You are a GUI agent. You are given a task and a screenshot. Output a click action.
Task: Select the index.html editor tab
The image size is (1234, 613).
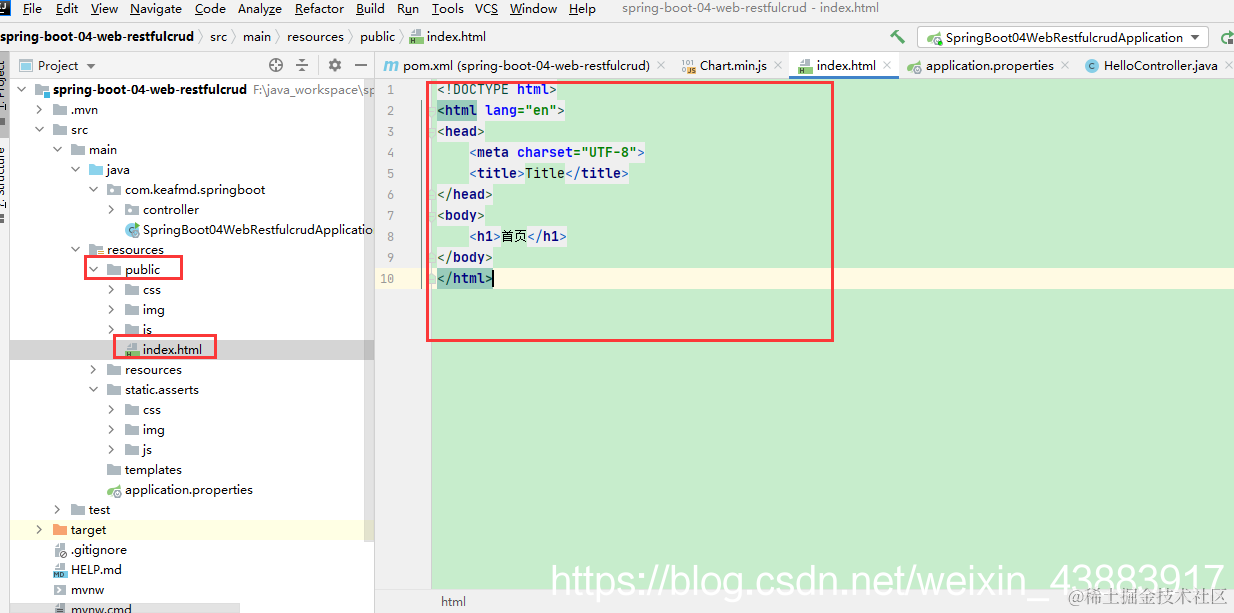[845, 66]
